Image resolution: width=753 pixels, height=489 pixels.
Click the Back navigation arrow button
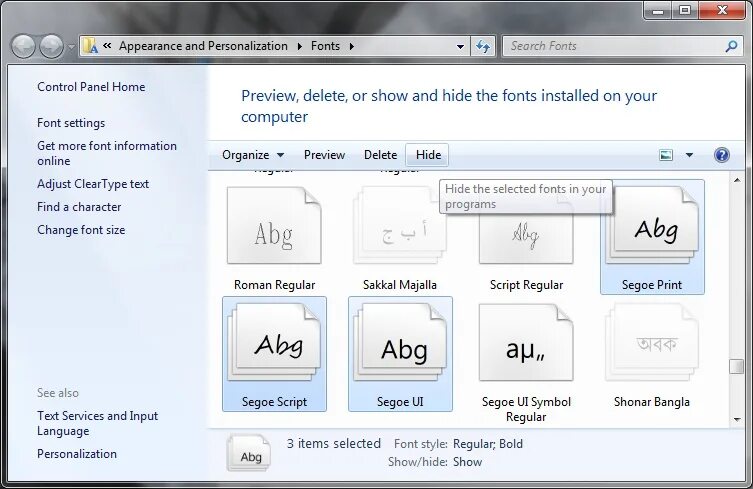pos(24,47)
